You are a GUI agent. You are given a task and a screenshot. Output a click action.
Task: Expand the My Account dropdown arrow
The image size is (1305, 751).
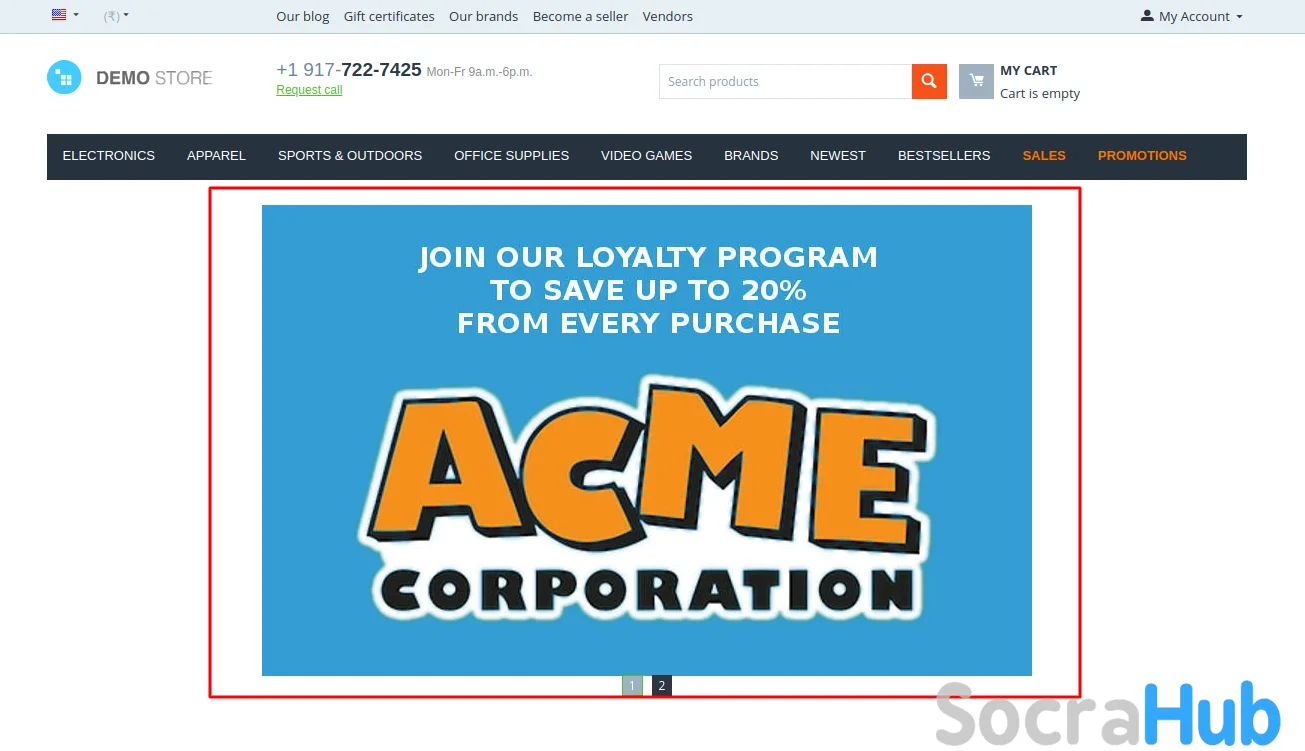click(1239, 17)
